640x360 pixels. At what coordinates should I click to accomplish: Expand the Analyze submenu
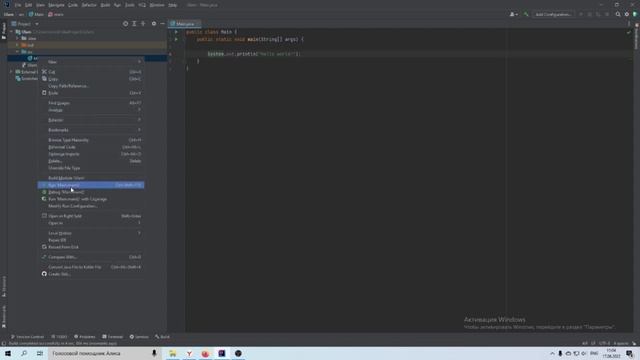(91, 110)
